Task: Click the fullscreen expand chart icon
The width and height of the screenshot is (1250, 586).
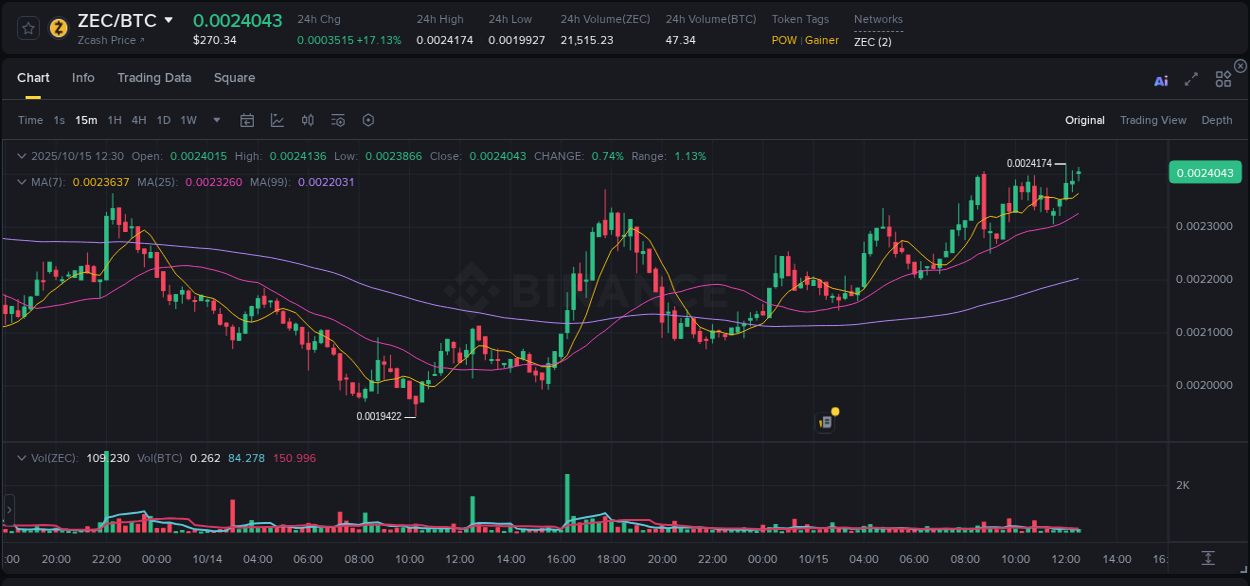Action: 1191,79
